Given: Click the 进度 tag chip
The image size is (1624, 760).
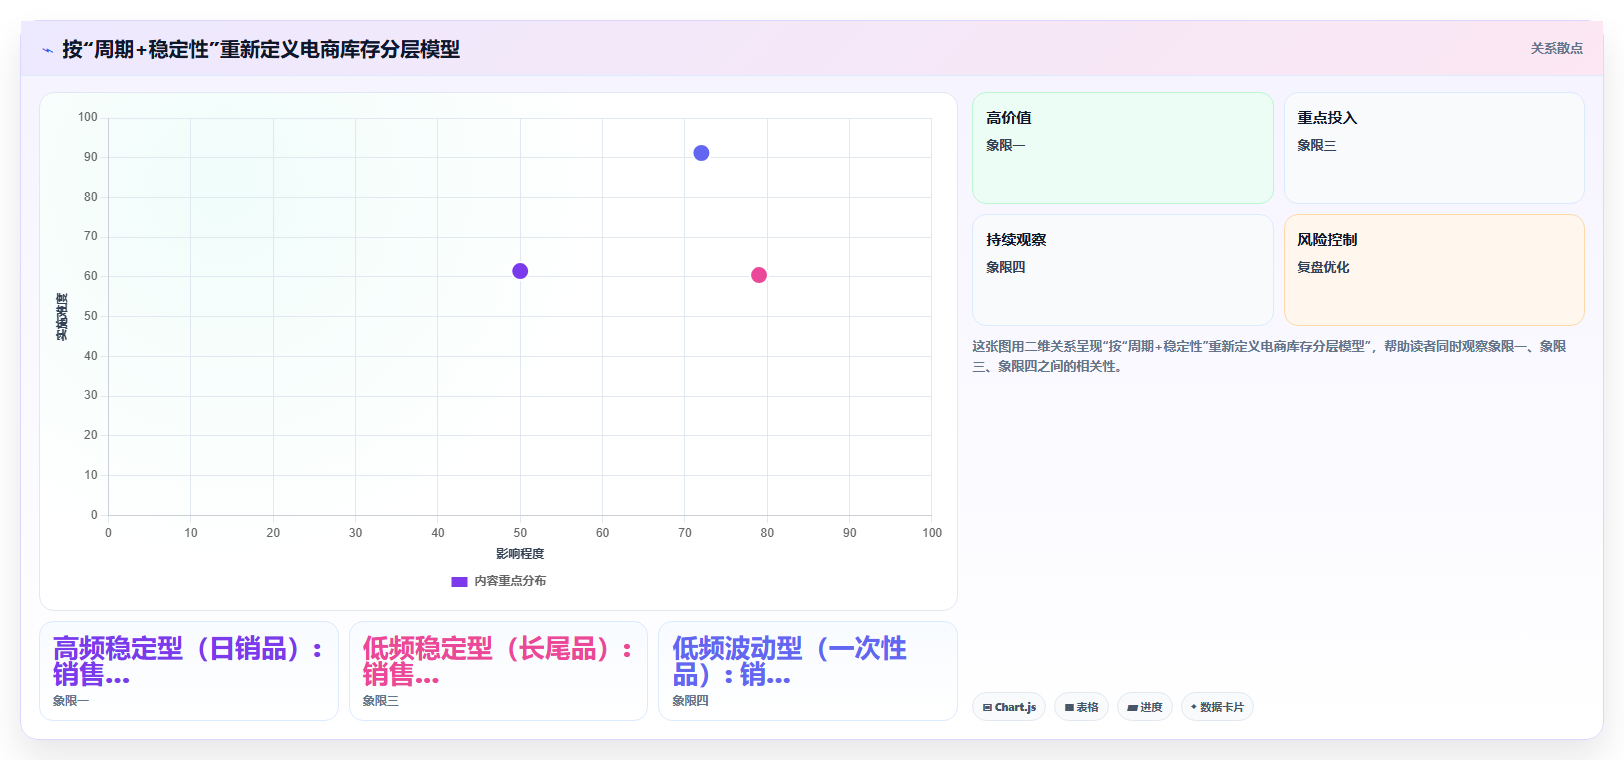Looking at the screenshot, I should click(x=1145, y=707).
